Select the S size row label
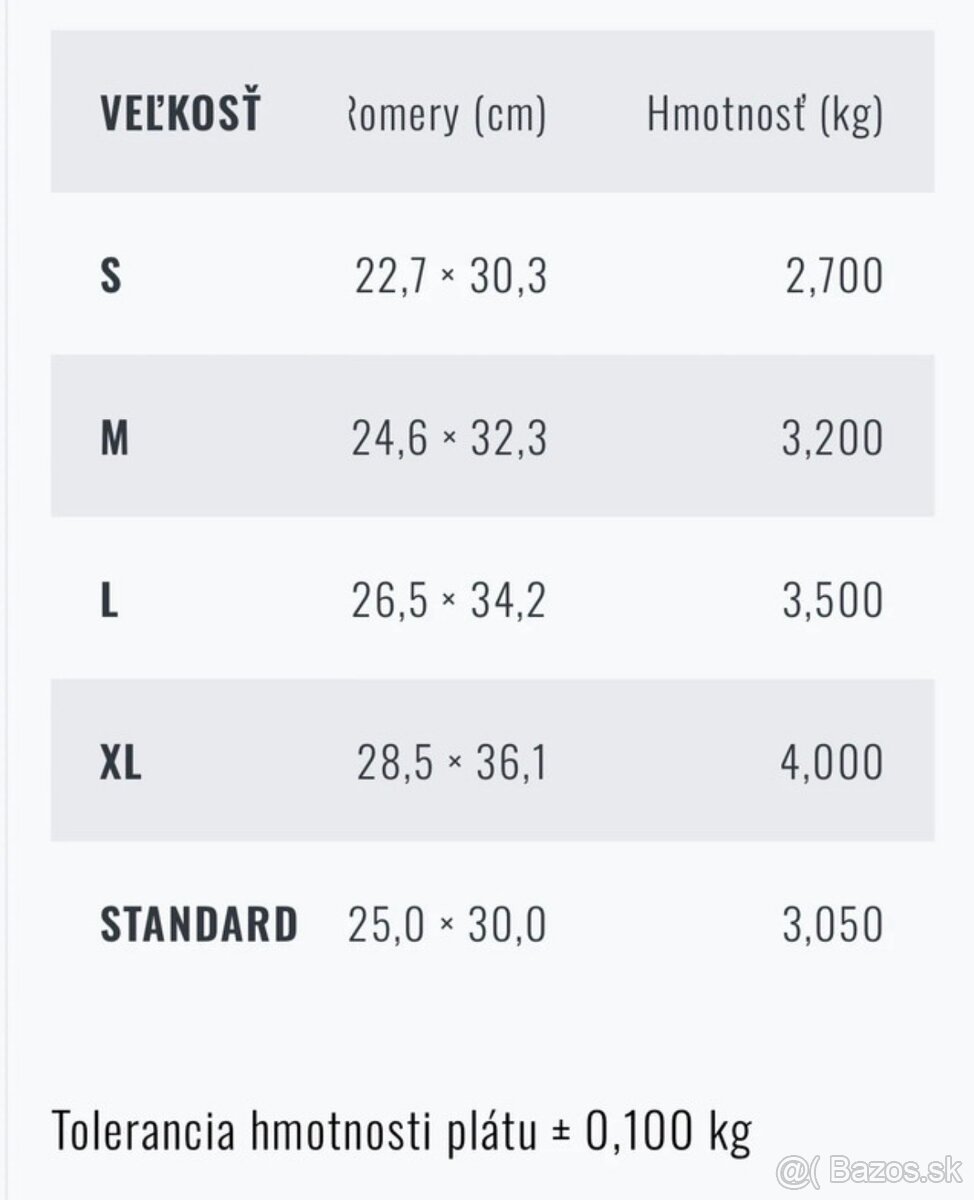Viewport: 974px width, 1200px height. pyautogui.click(x=111, y=276)
